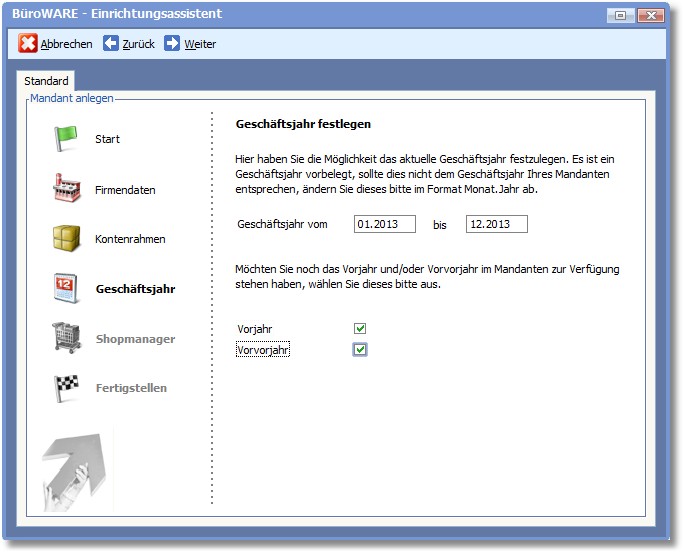
Task: Click the bis field containing 12.2013
Action: (x=497, y=224)
